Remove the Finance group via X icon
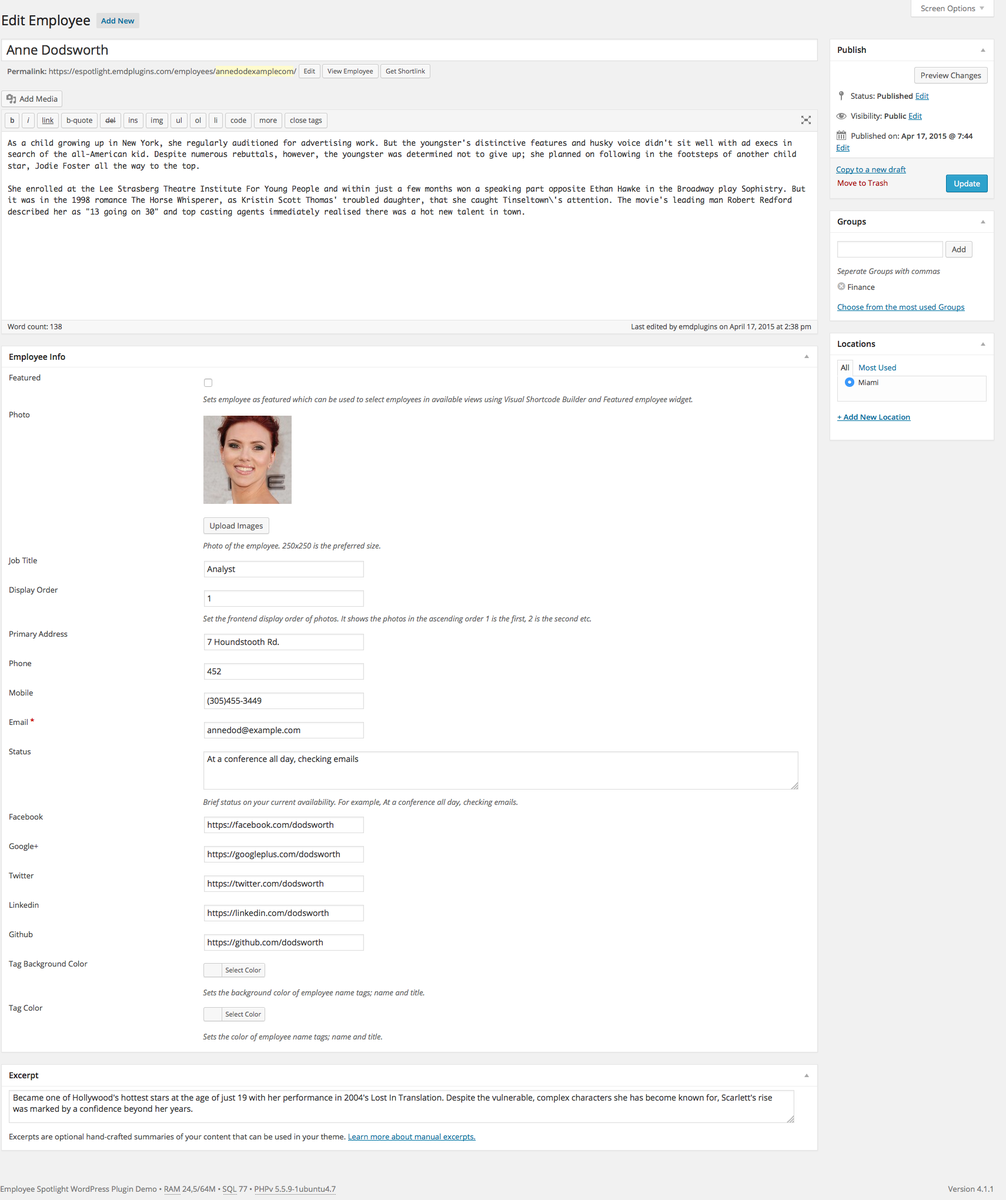The height and width of the screenshot is (1200, 1006). (842, 287)
